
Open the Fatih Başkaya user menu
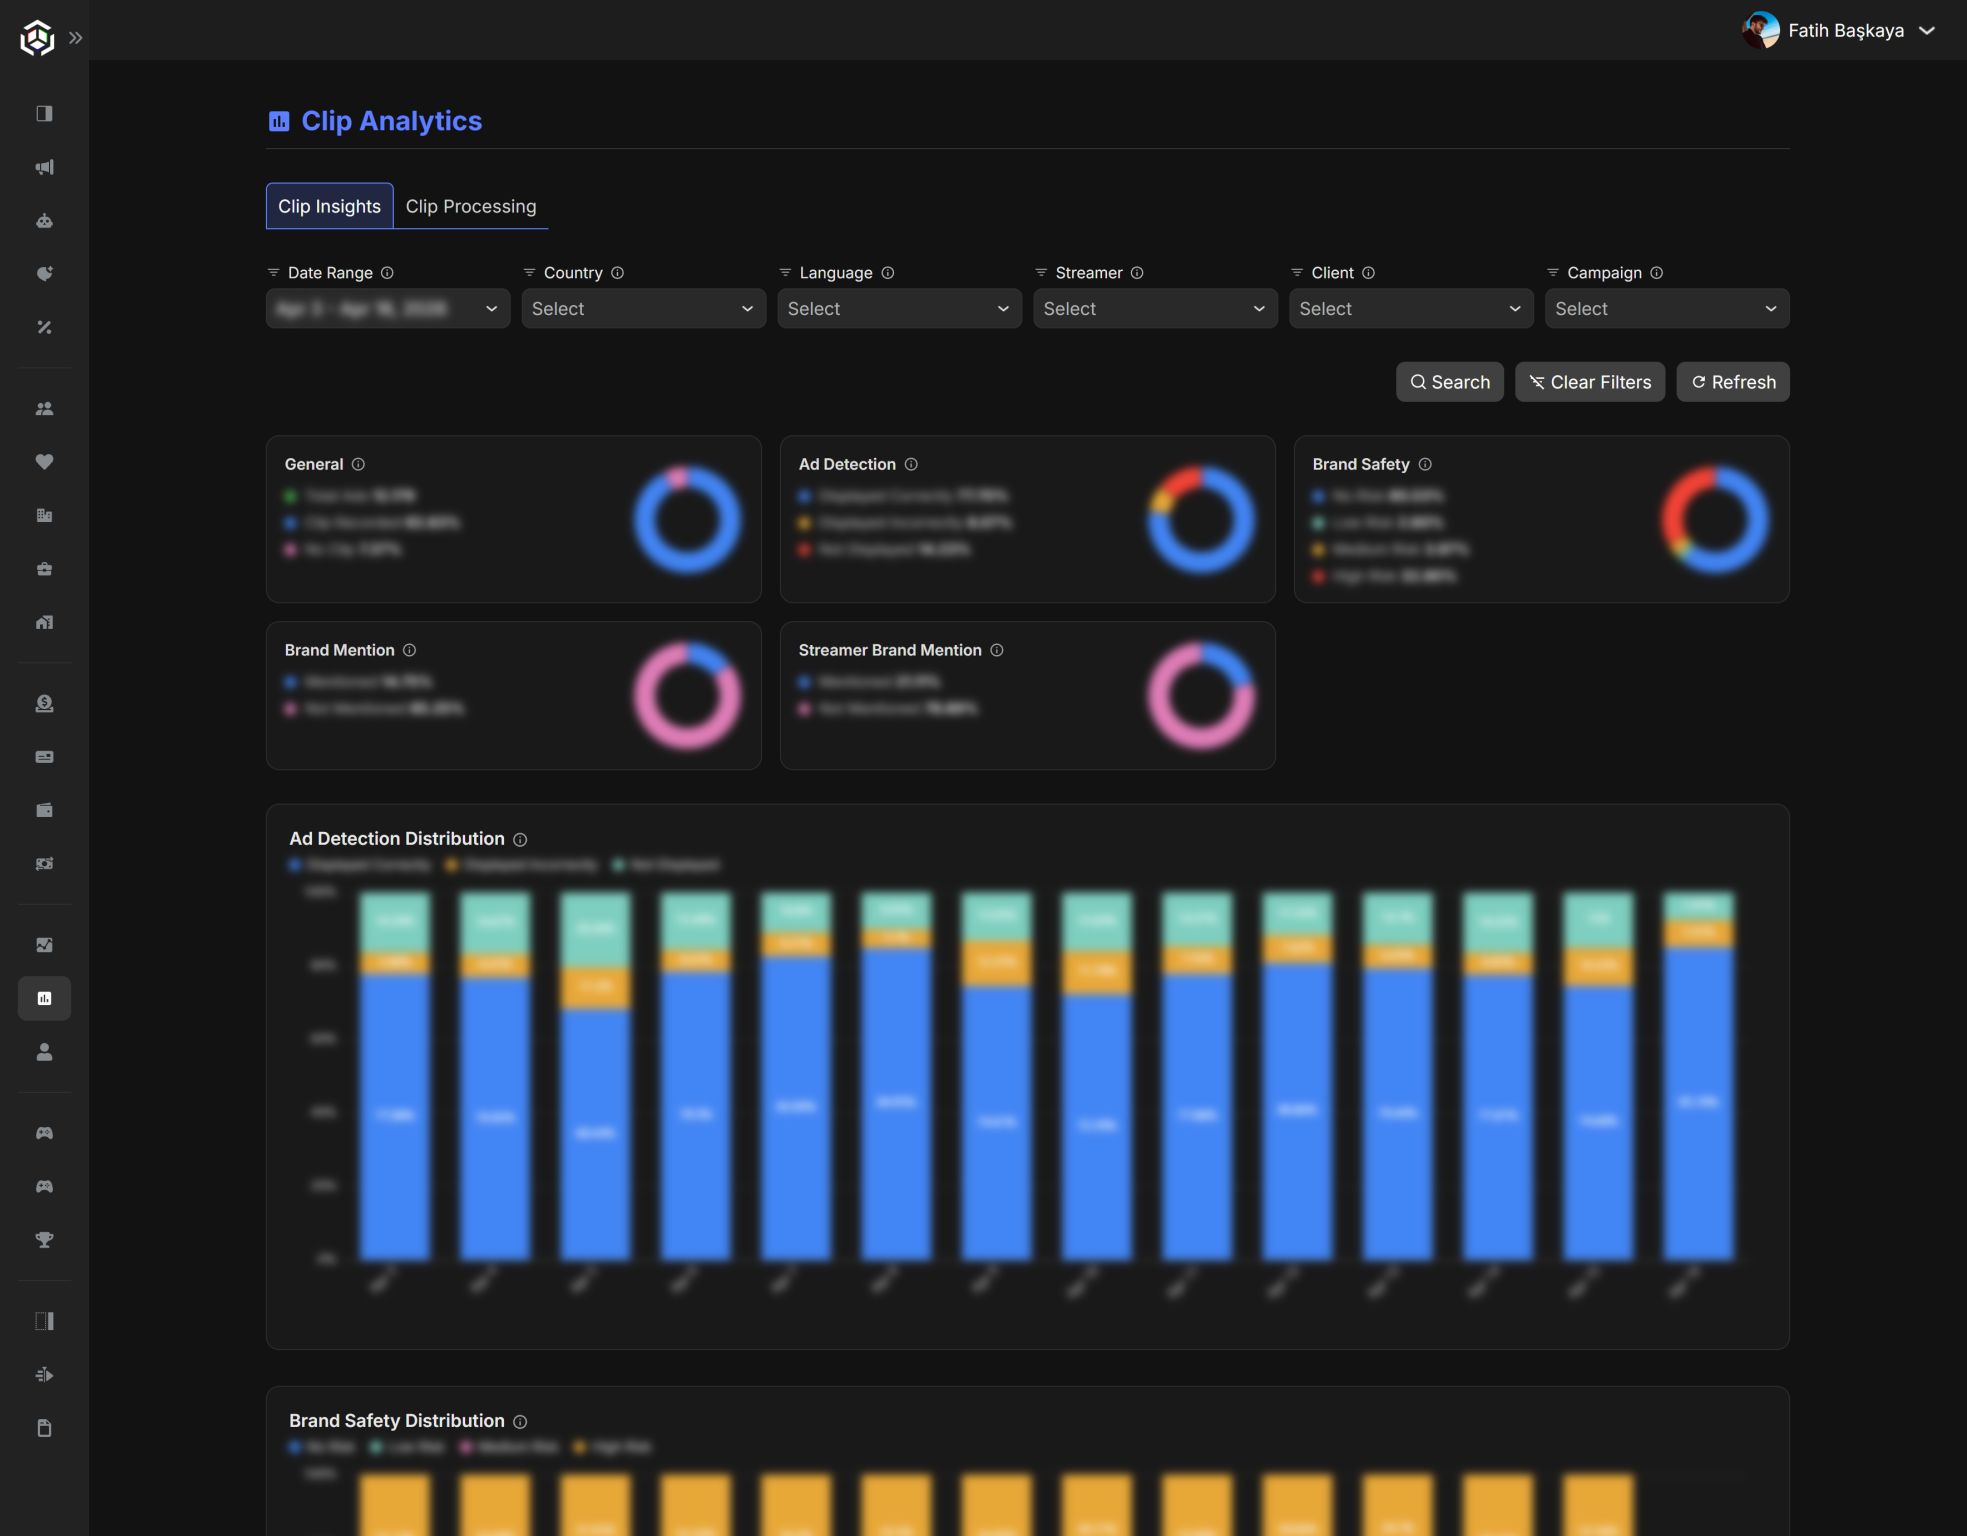[1839, 30]
